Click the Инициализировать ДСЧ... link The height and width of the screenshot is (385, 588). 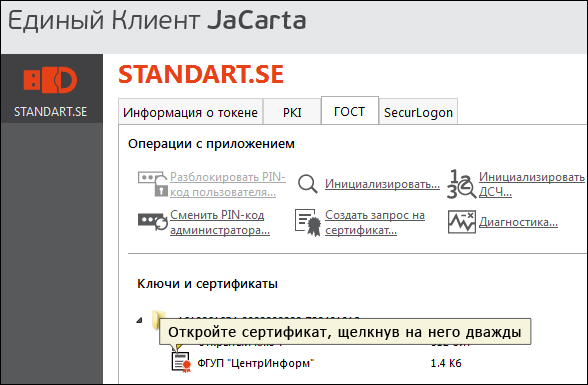tap(532, 184)
